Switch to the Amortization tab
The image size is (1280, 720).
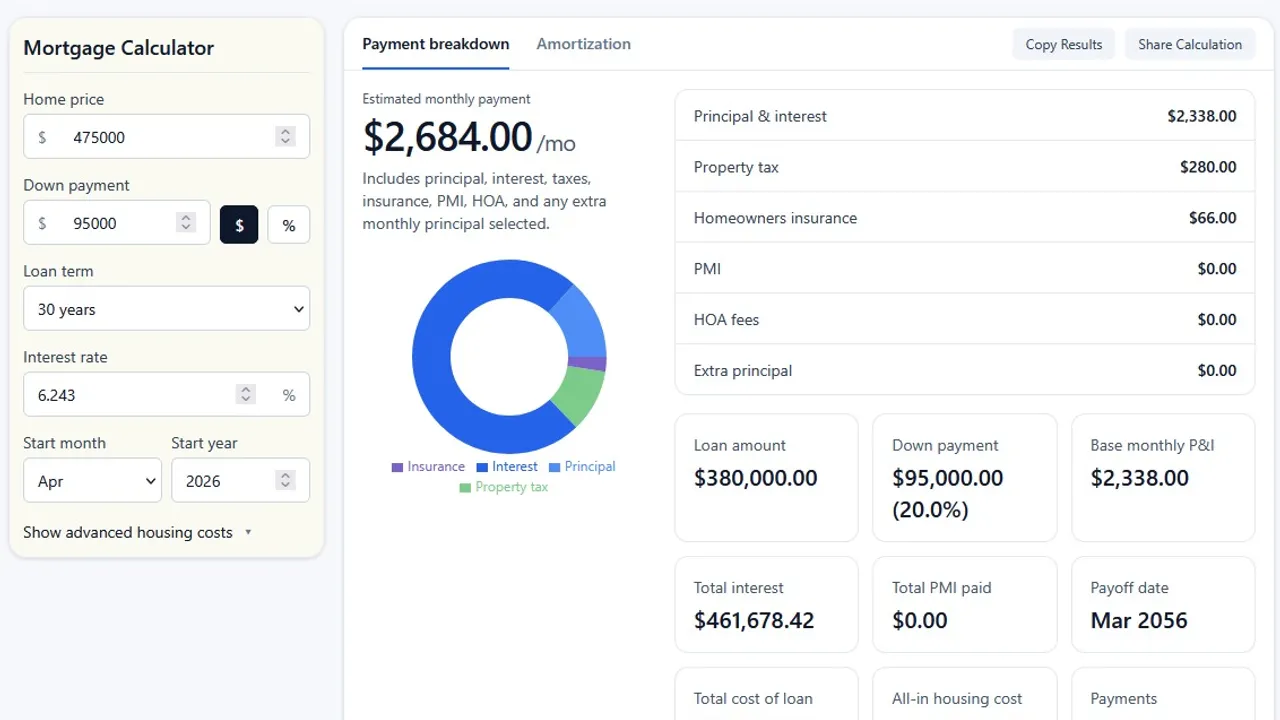coord(584,44)
